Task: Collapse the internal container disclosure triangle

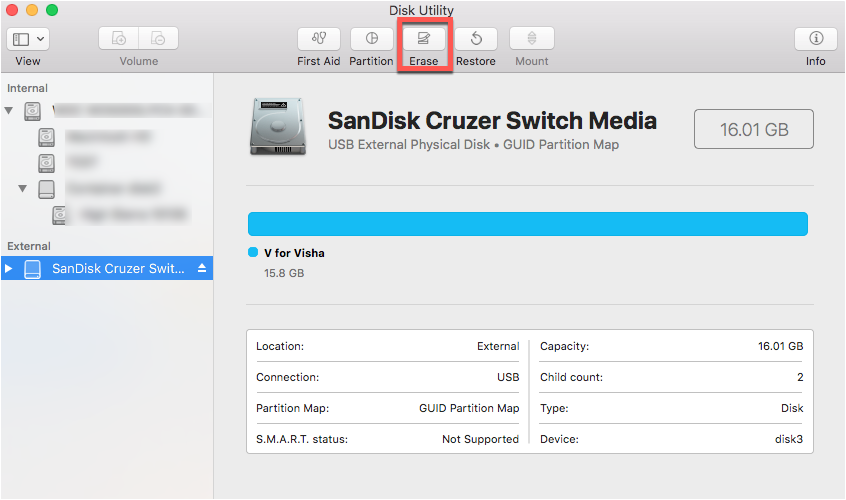Action: click(22, 189)
